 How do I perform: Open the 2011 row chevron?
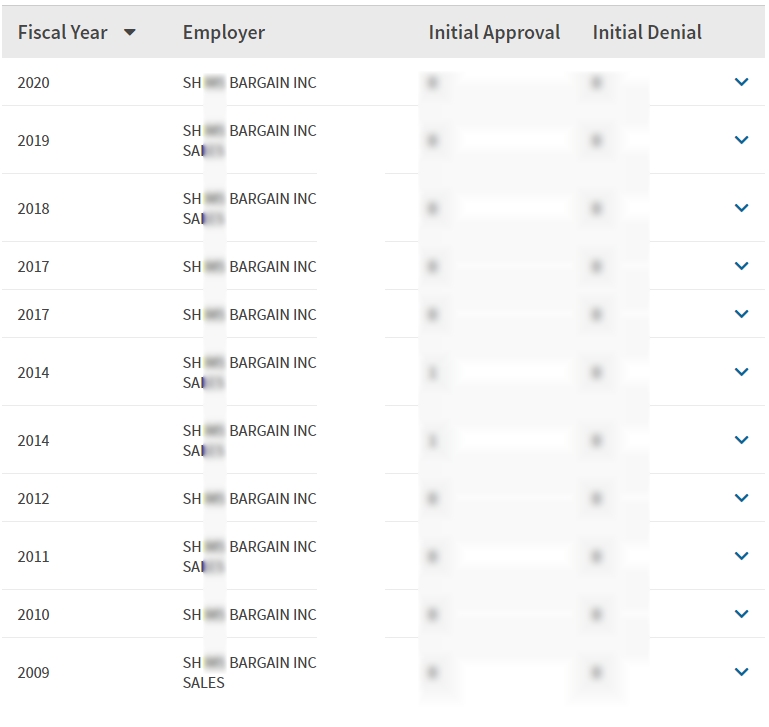[741, 556]
